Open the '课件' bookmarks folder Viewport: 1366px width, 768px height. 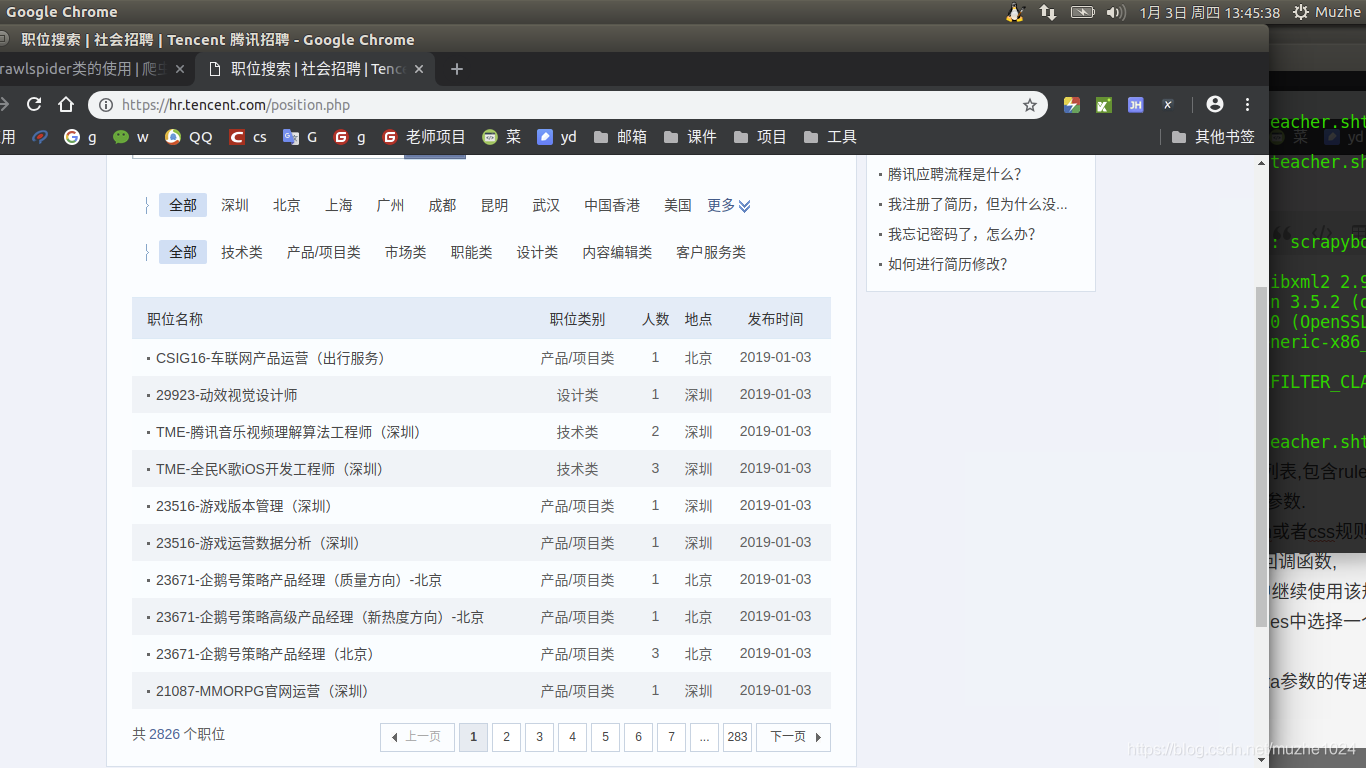coord(690,137)
